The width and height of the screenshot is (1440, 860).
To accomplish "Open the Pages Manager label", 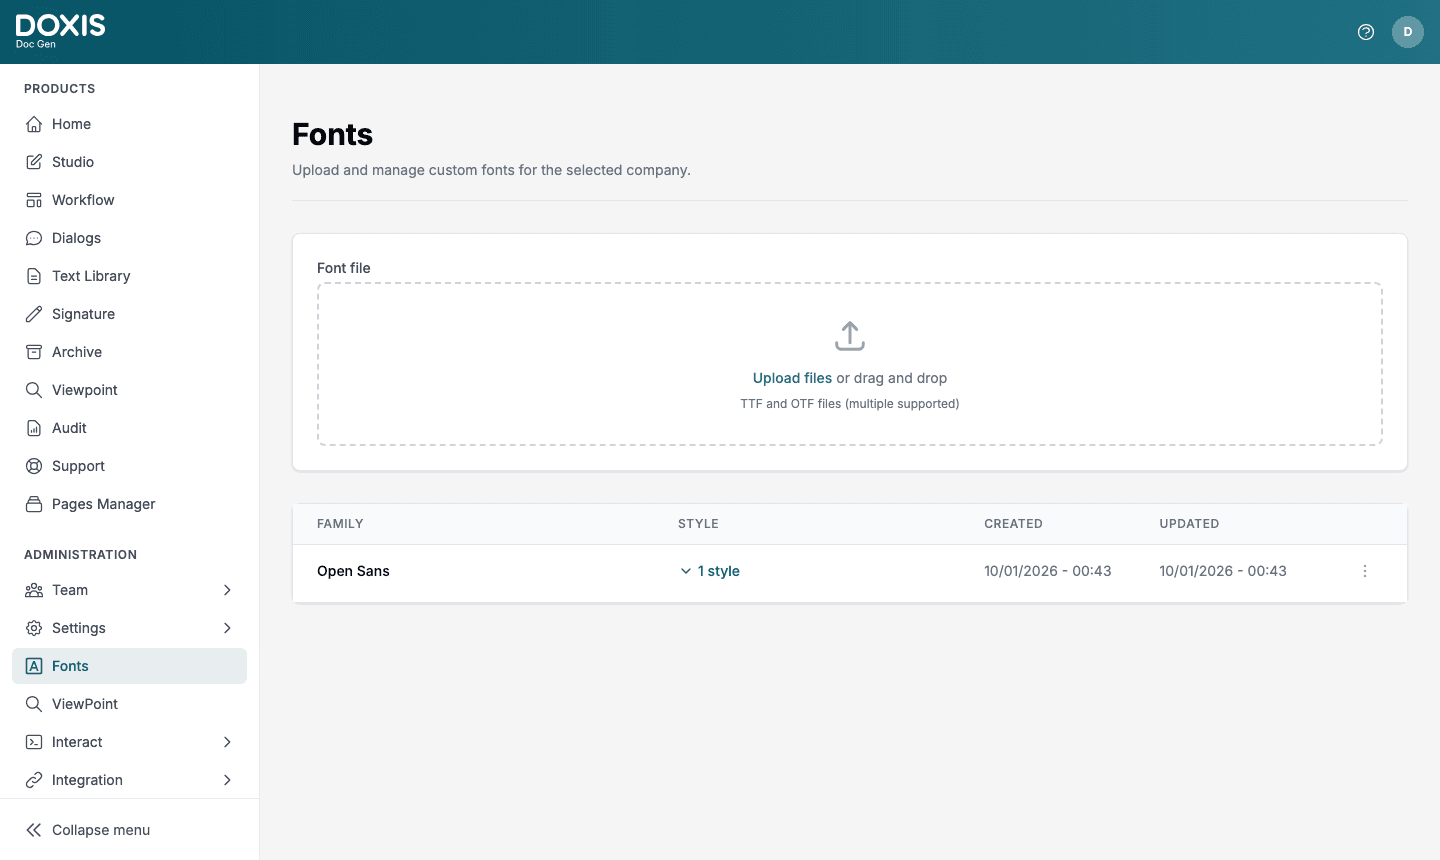I will point(104,504).
